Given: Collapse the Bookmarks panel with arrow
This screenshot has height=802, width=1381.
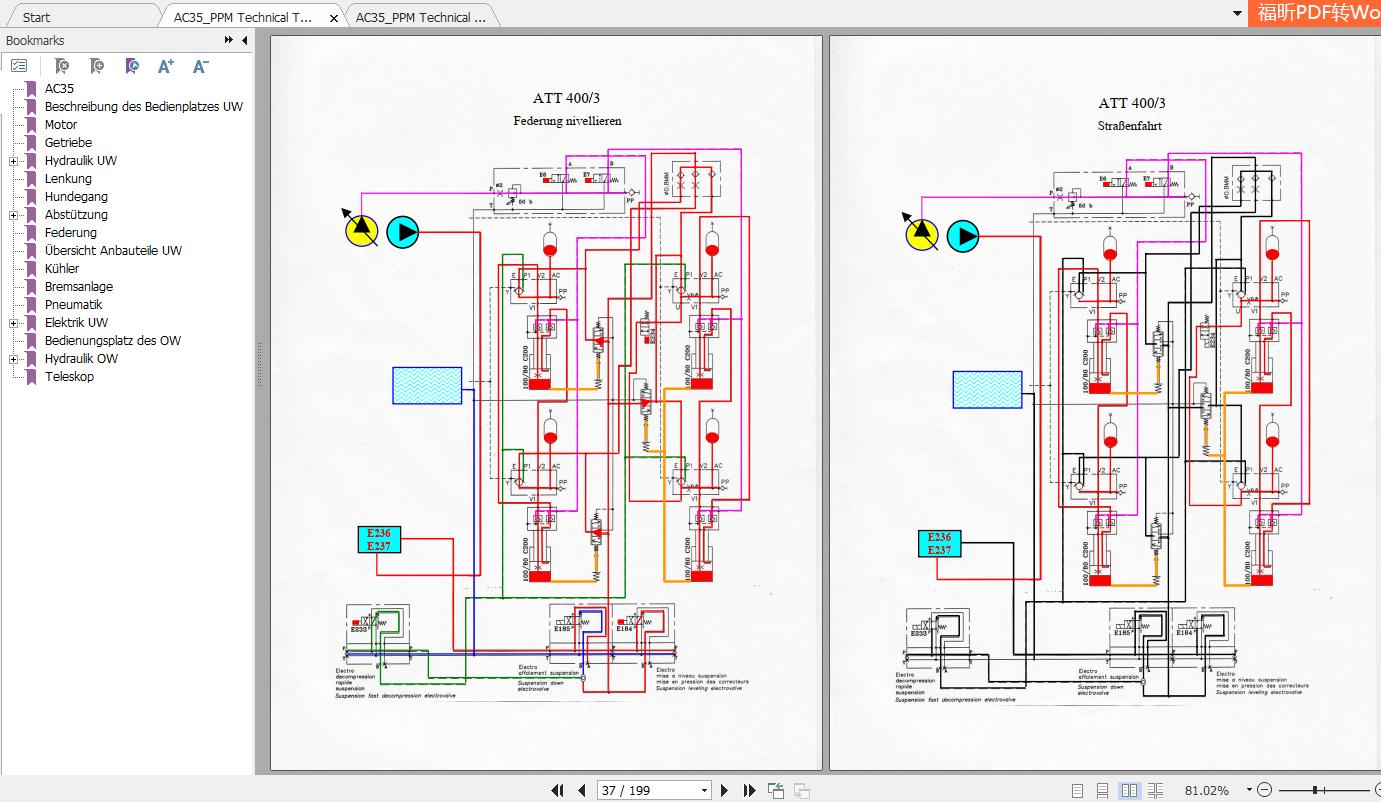Looking at the screenshot, I should tap(245, 40).
